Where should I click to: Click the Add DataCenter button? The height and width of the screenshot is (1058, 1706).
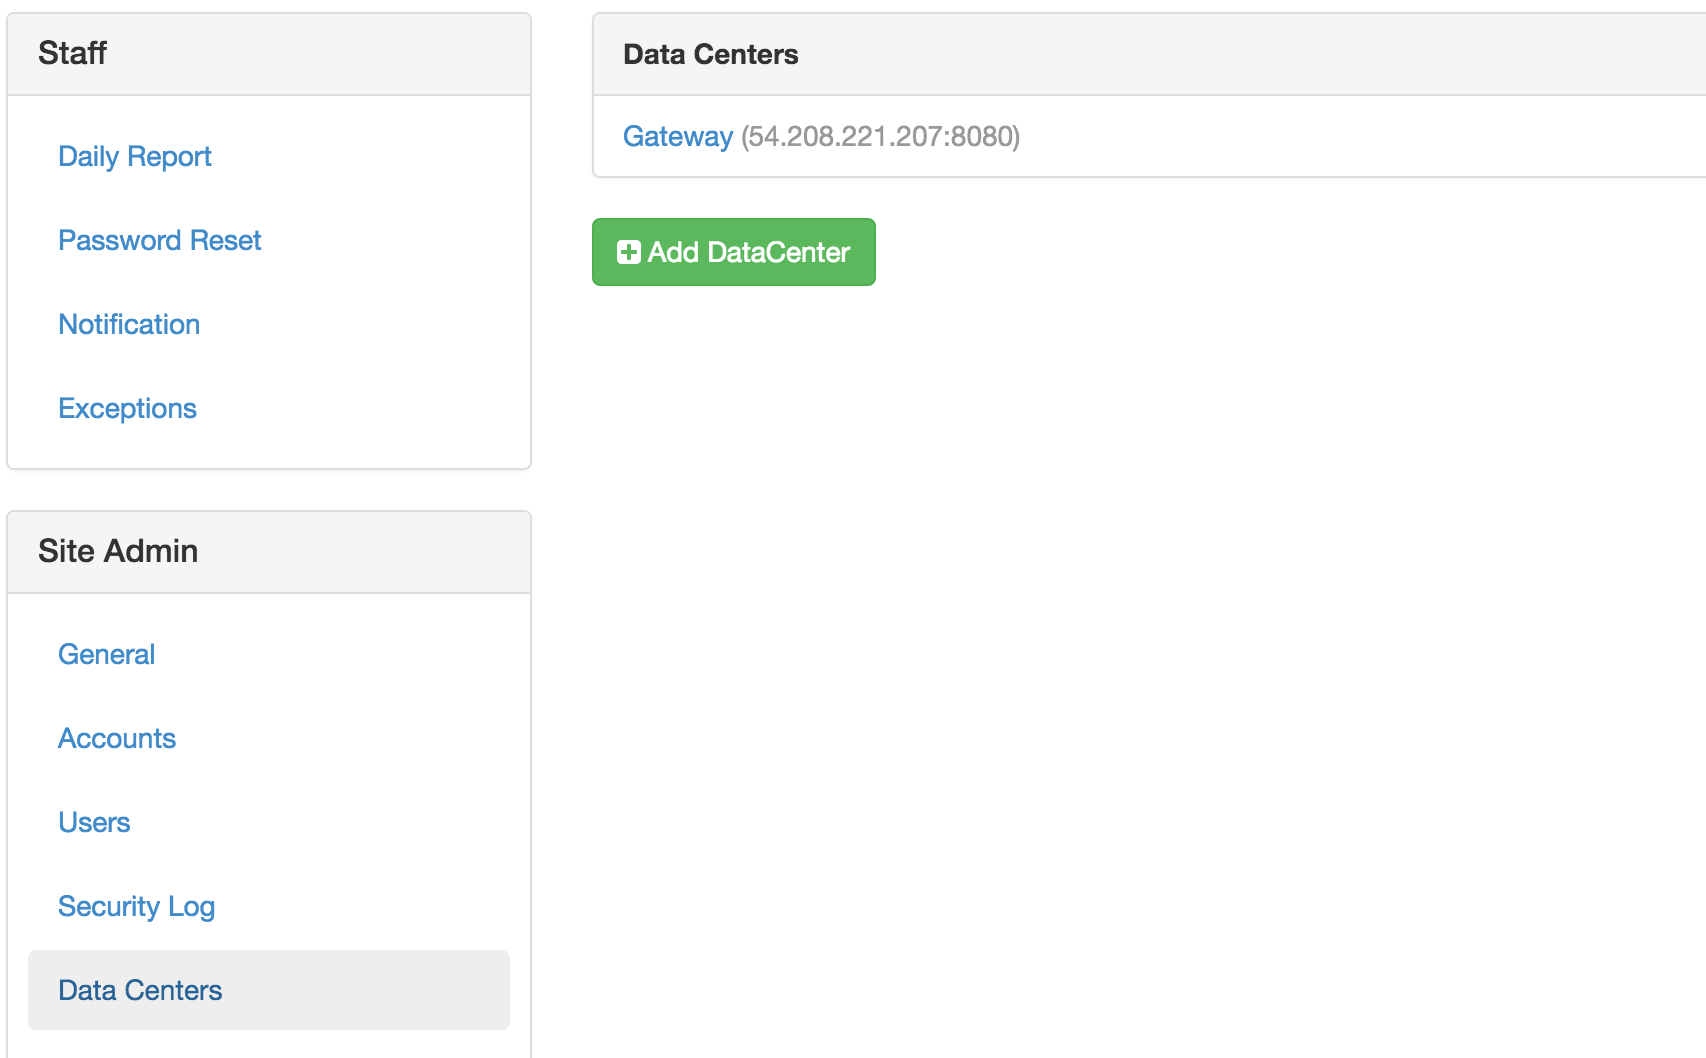pyautogui.click(x=734, y=252)
